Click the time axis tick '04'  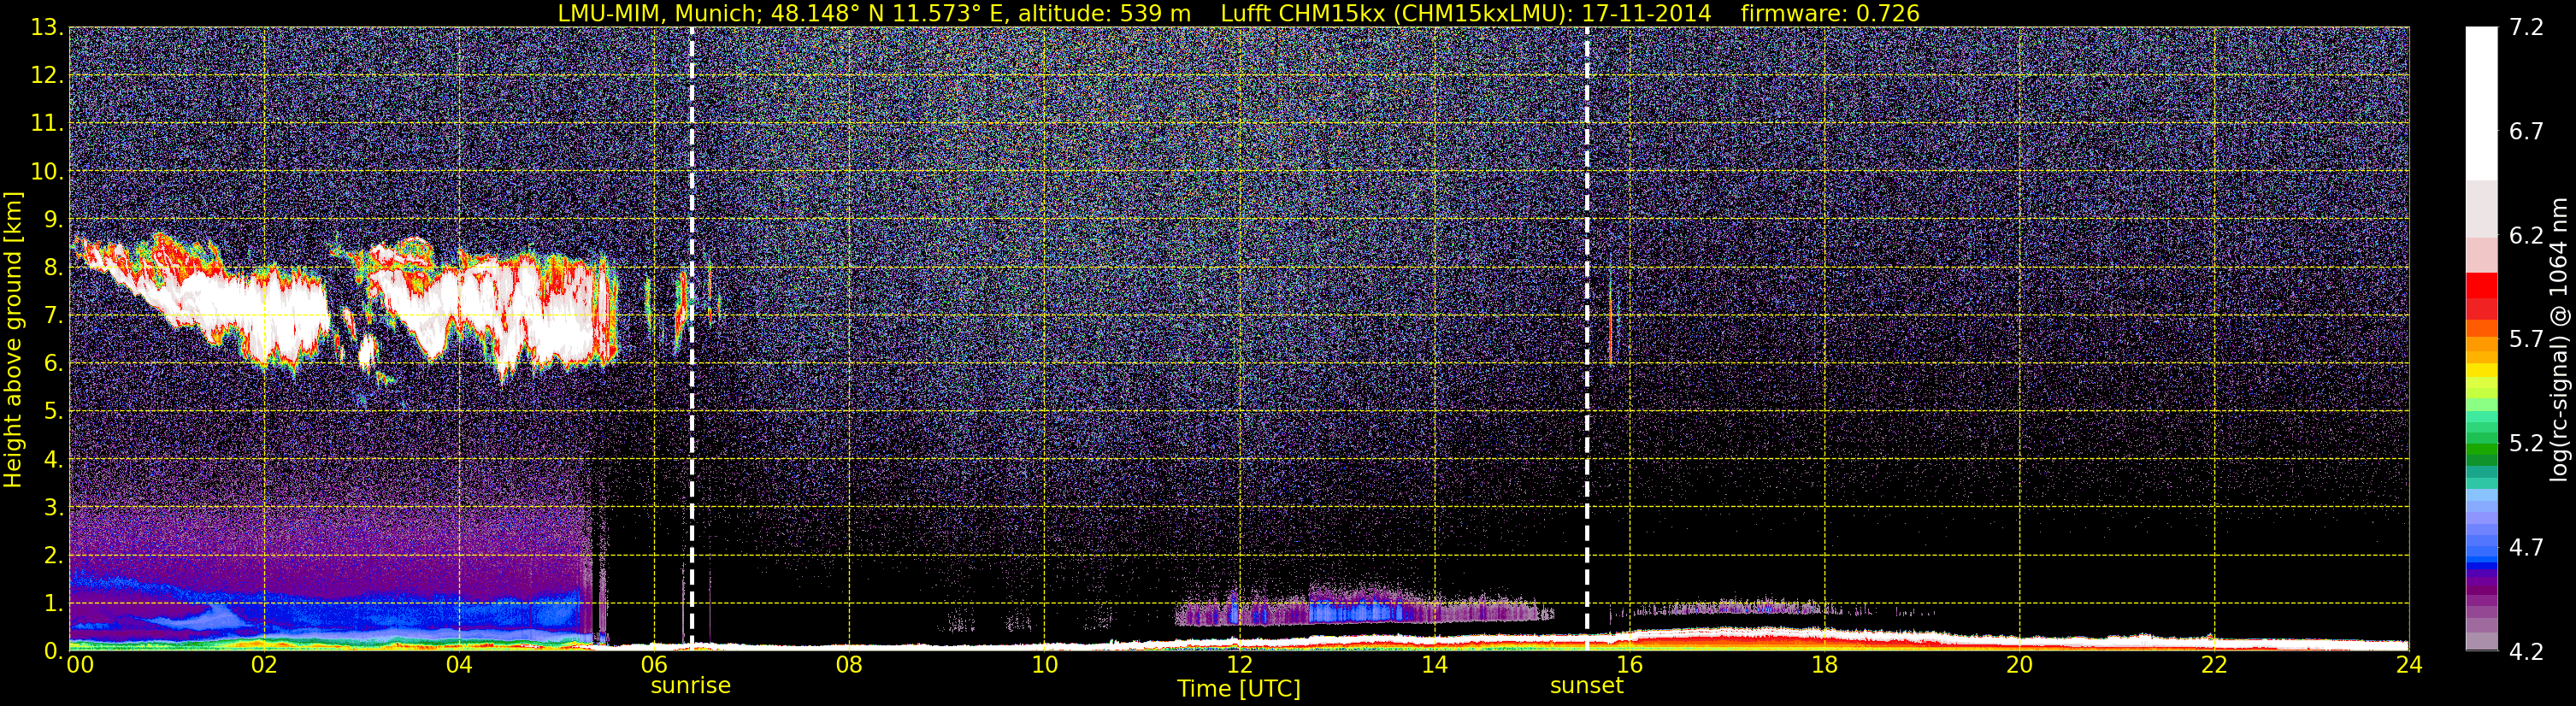click(x=459, y=666)
